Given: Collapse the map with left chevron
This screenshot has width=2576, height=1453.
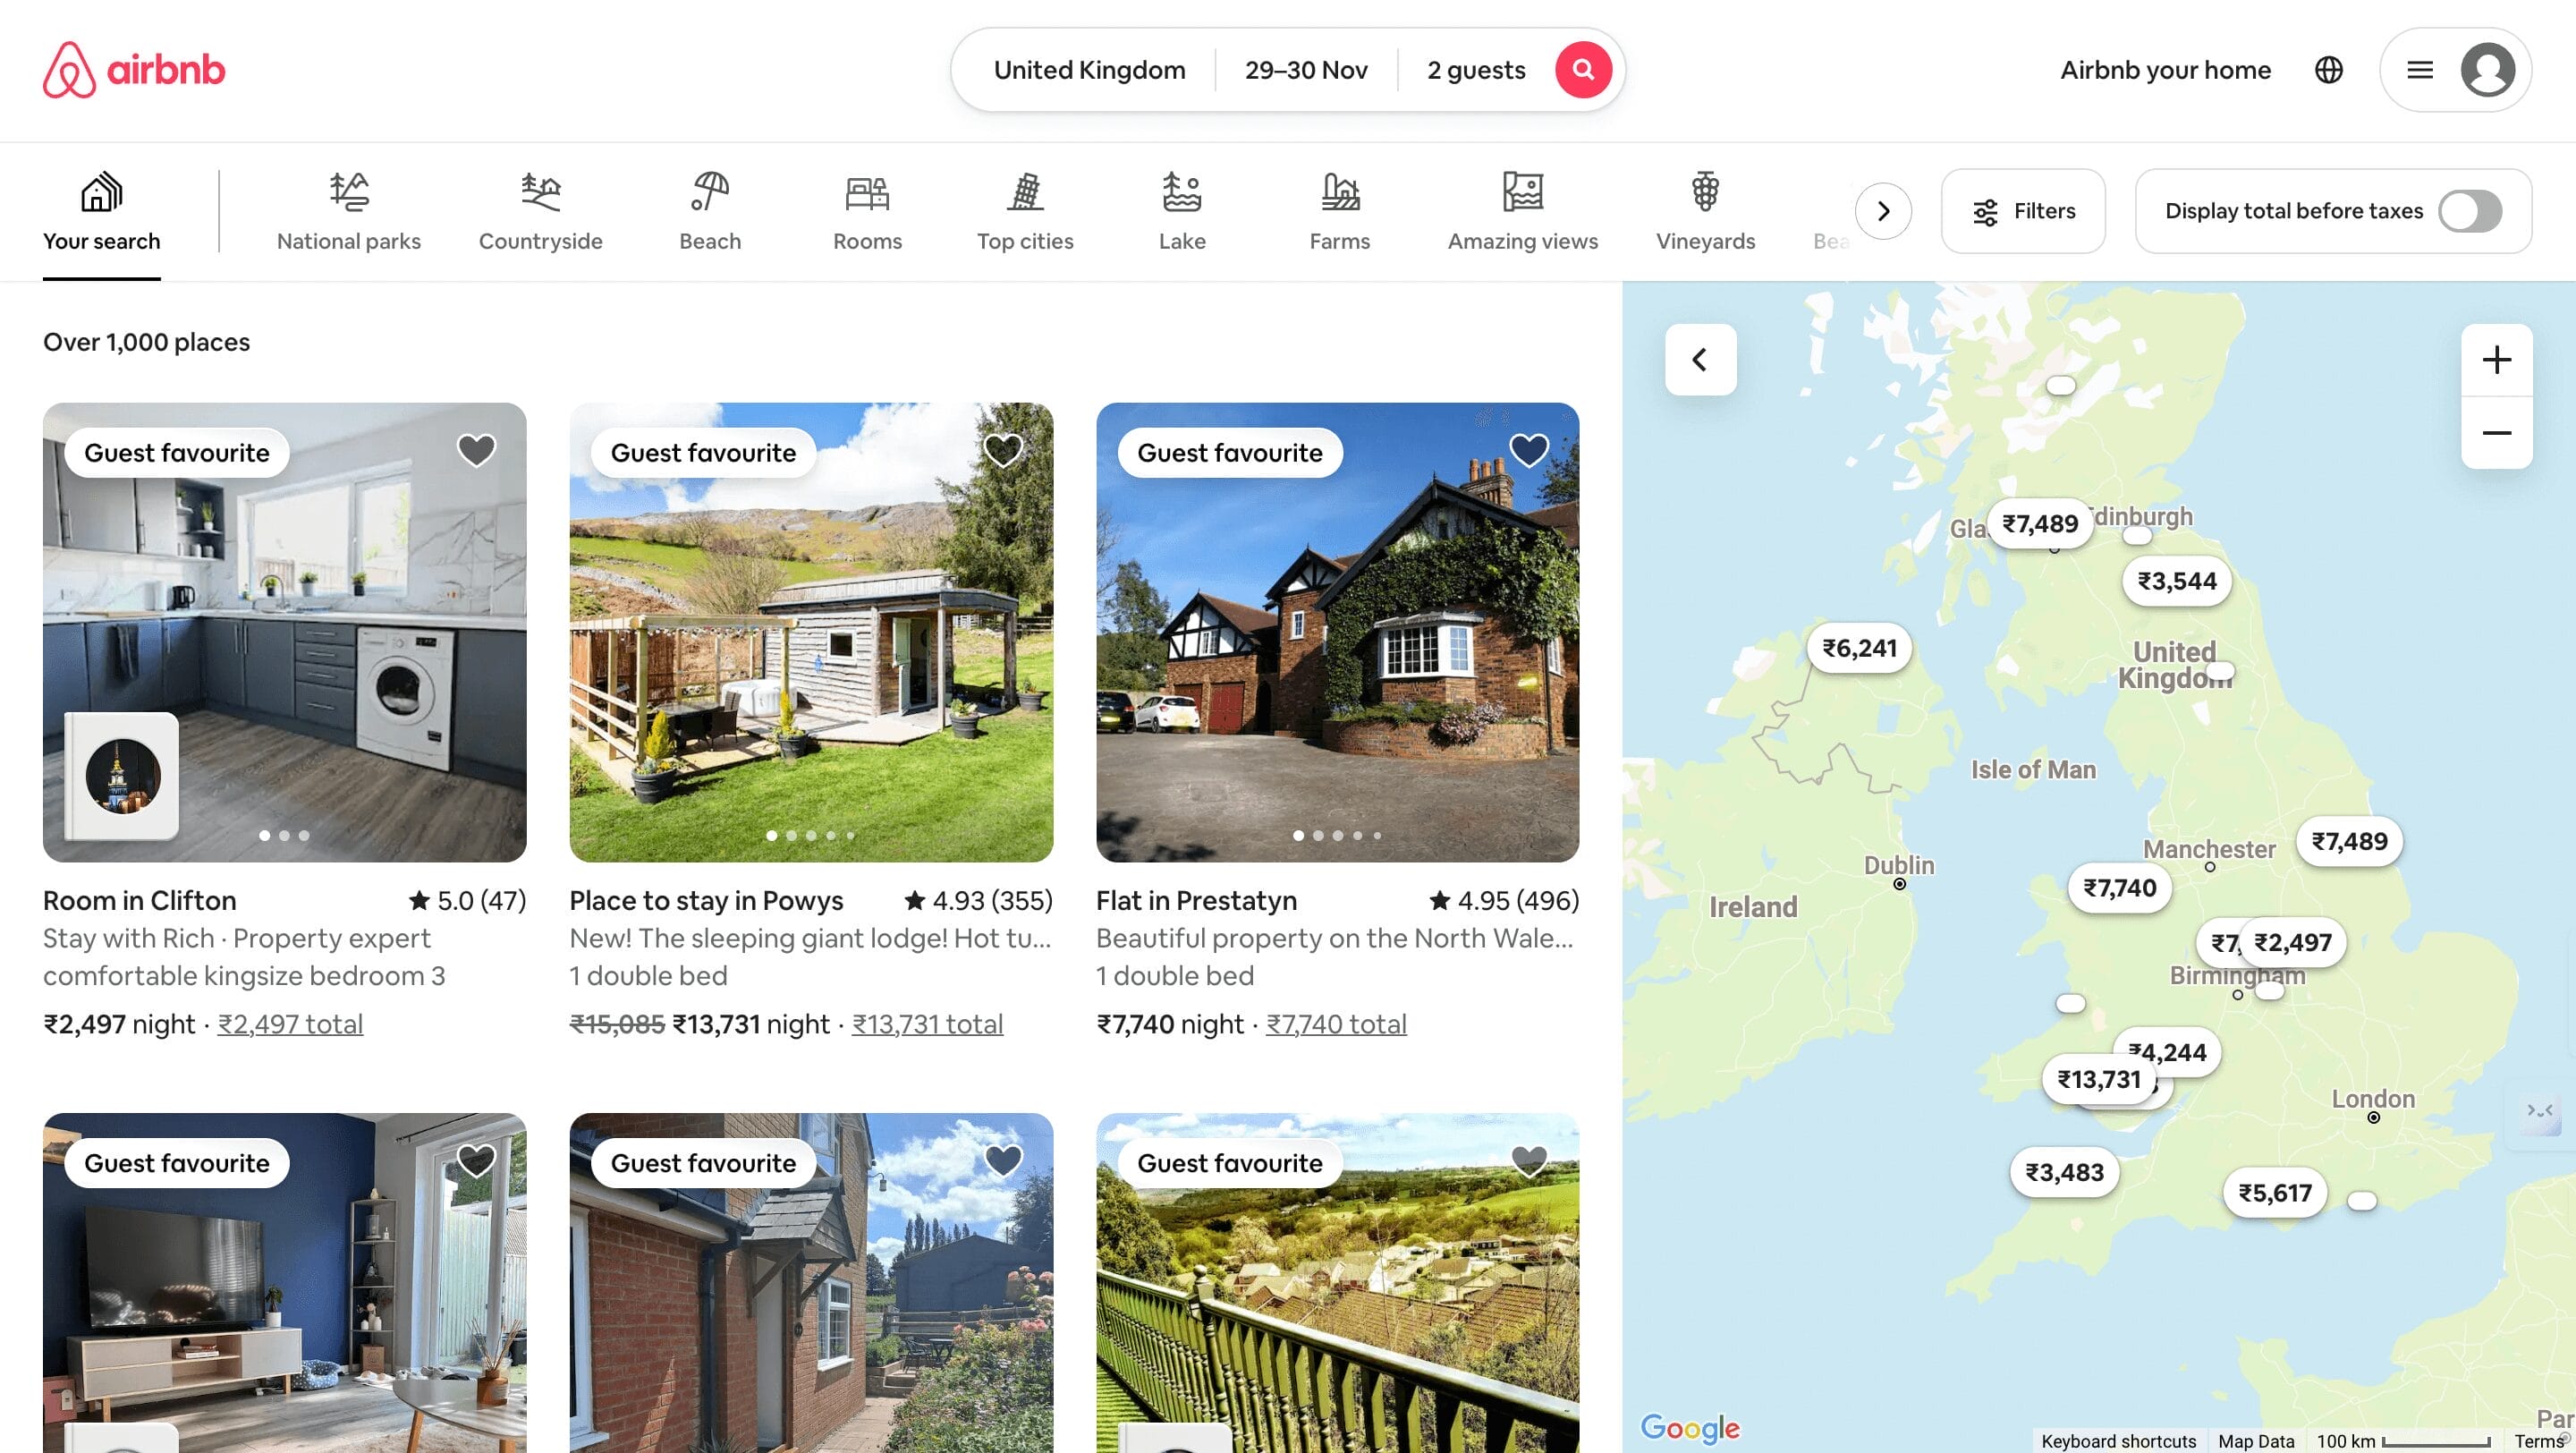Looking at the screenshot, I should pyautogui.click(x=1700, y=360).
